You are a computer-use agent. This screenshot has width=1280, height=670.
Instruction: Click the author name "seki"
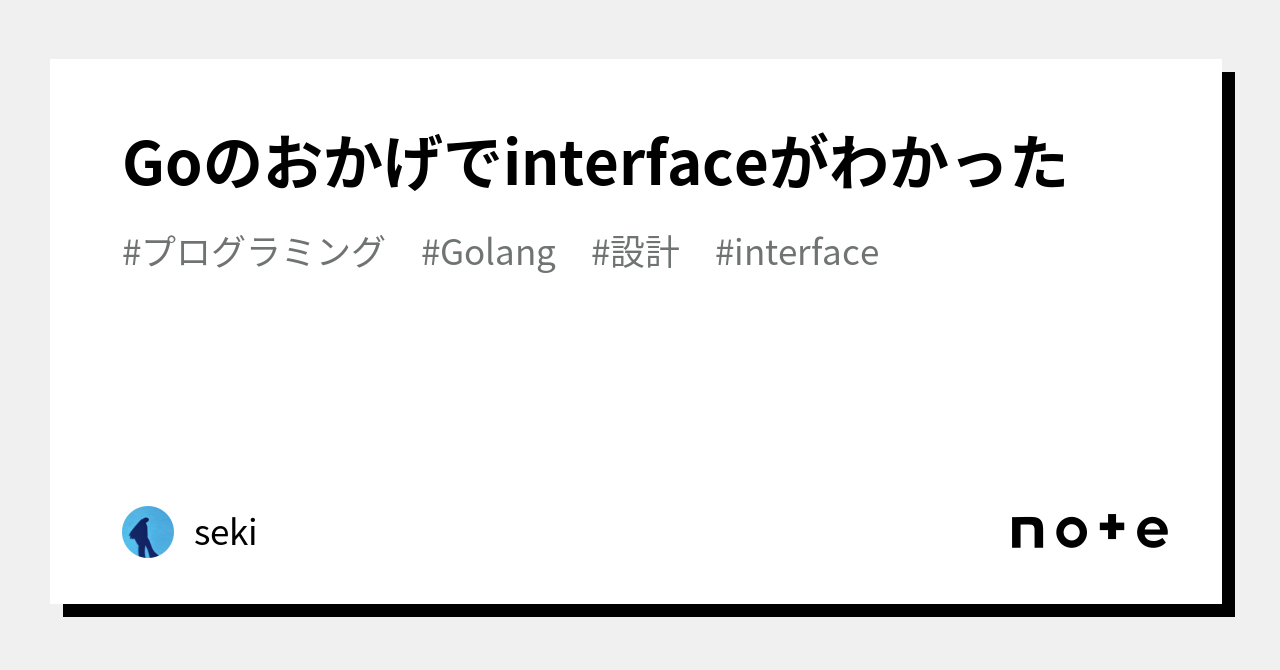coord(225,533)
